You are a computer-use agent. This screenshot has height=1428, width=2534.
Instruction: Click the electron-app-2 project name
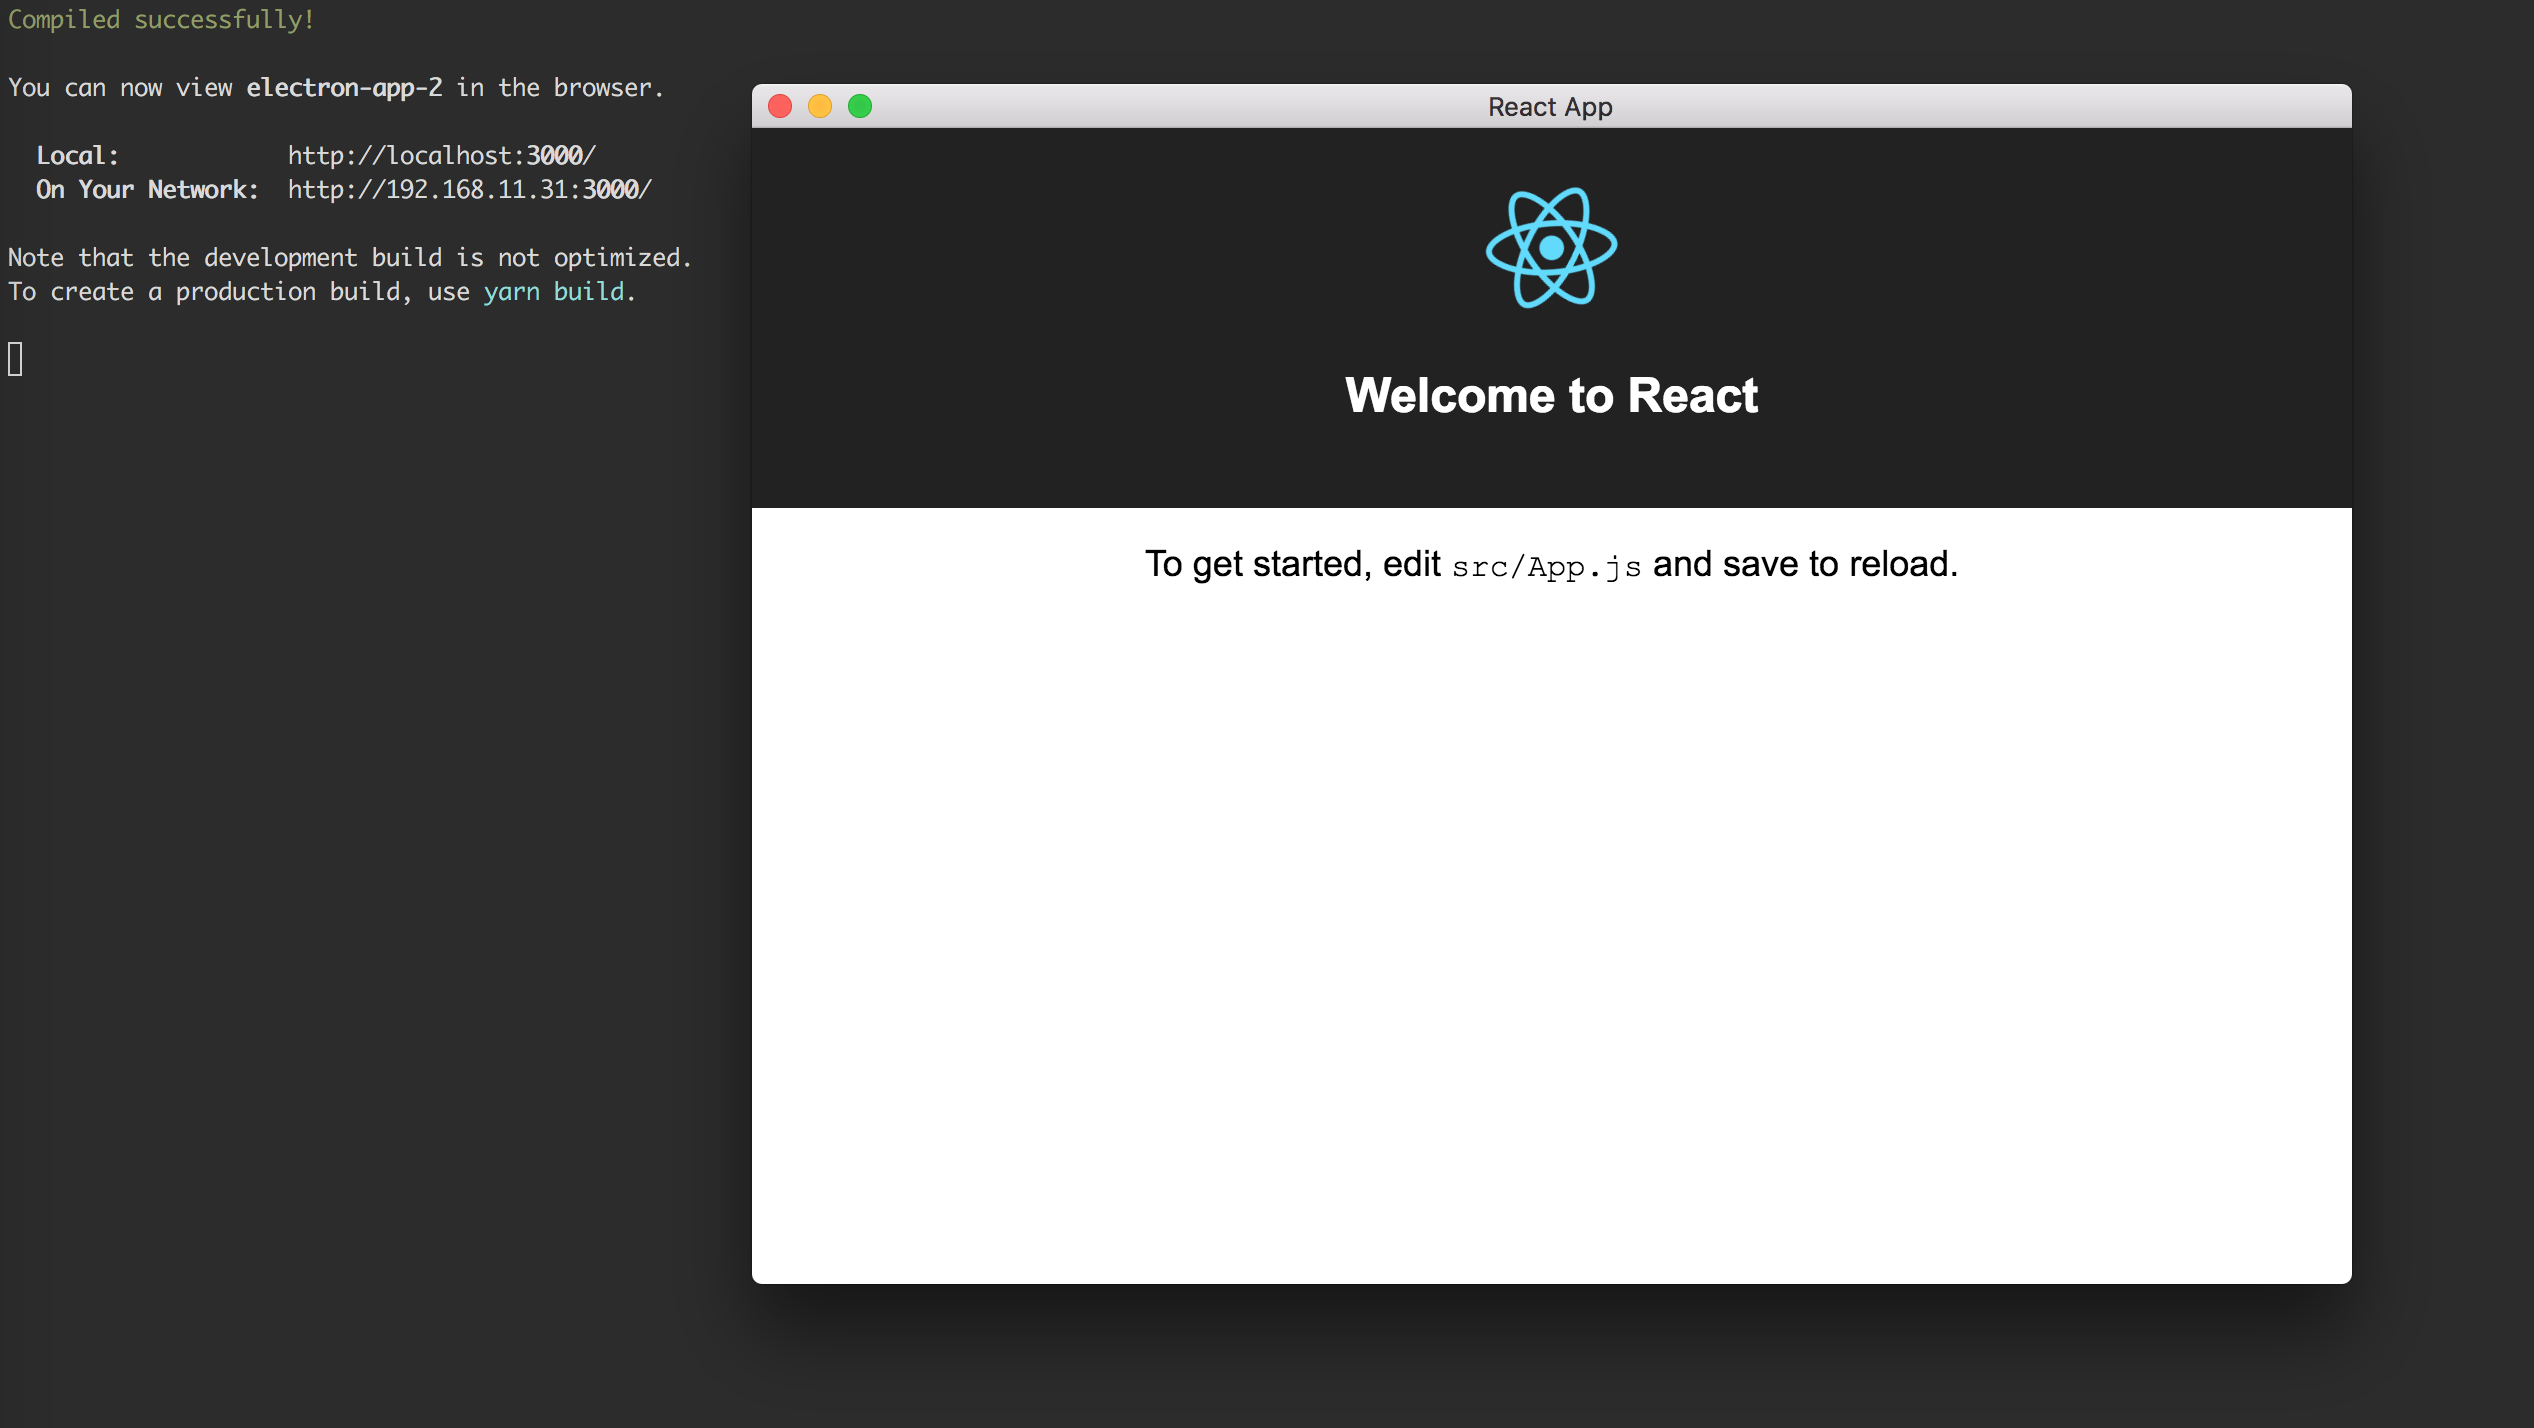pos(344,88)
